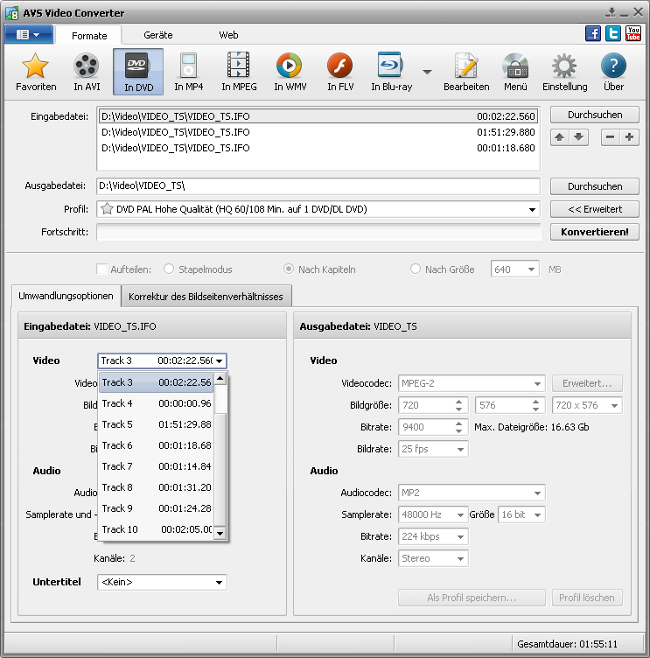Viewport: 650px width, 658px height.
Task: Select input file with duration 01:51:29.880
Action: pyautogui.click(x=318, y=132)
